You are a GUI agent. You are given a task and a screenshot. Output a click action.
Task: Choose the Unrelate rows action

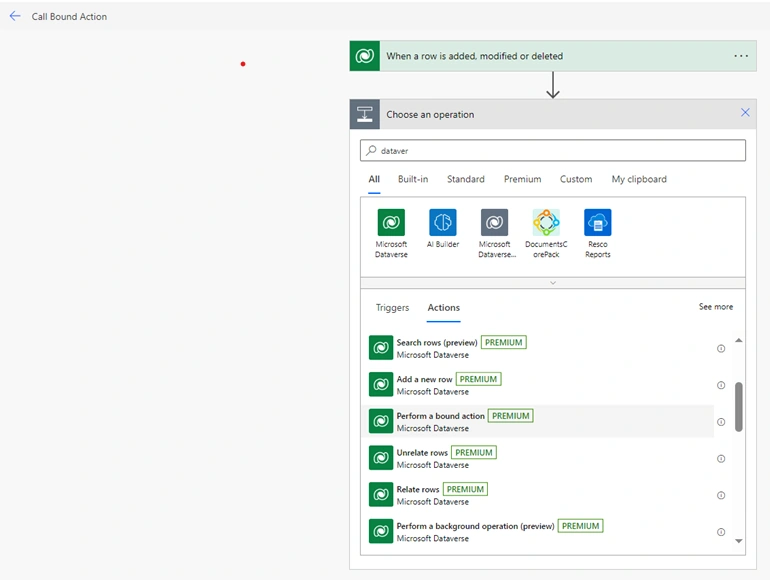(x=538, y=458)
